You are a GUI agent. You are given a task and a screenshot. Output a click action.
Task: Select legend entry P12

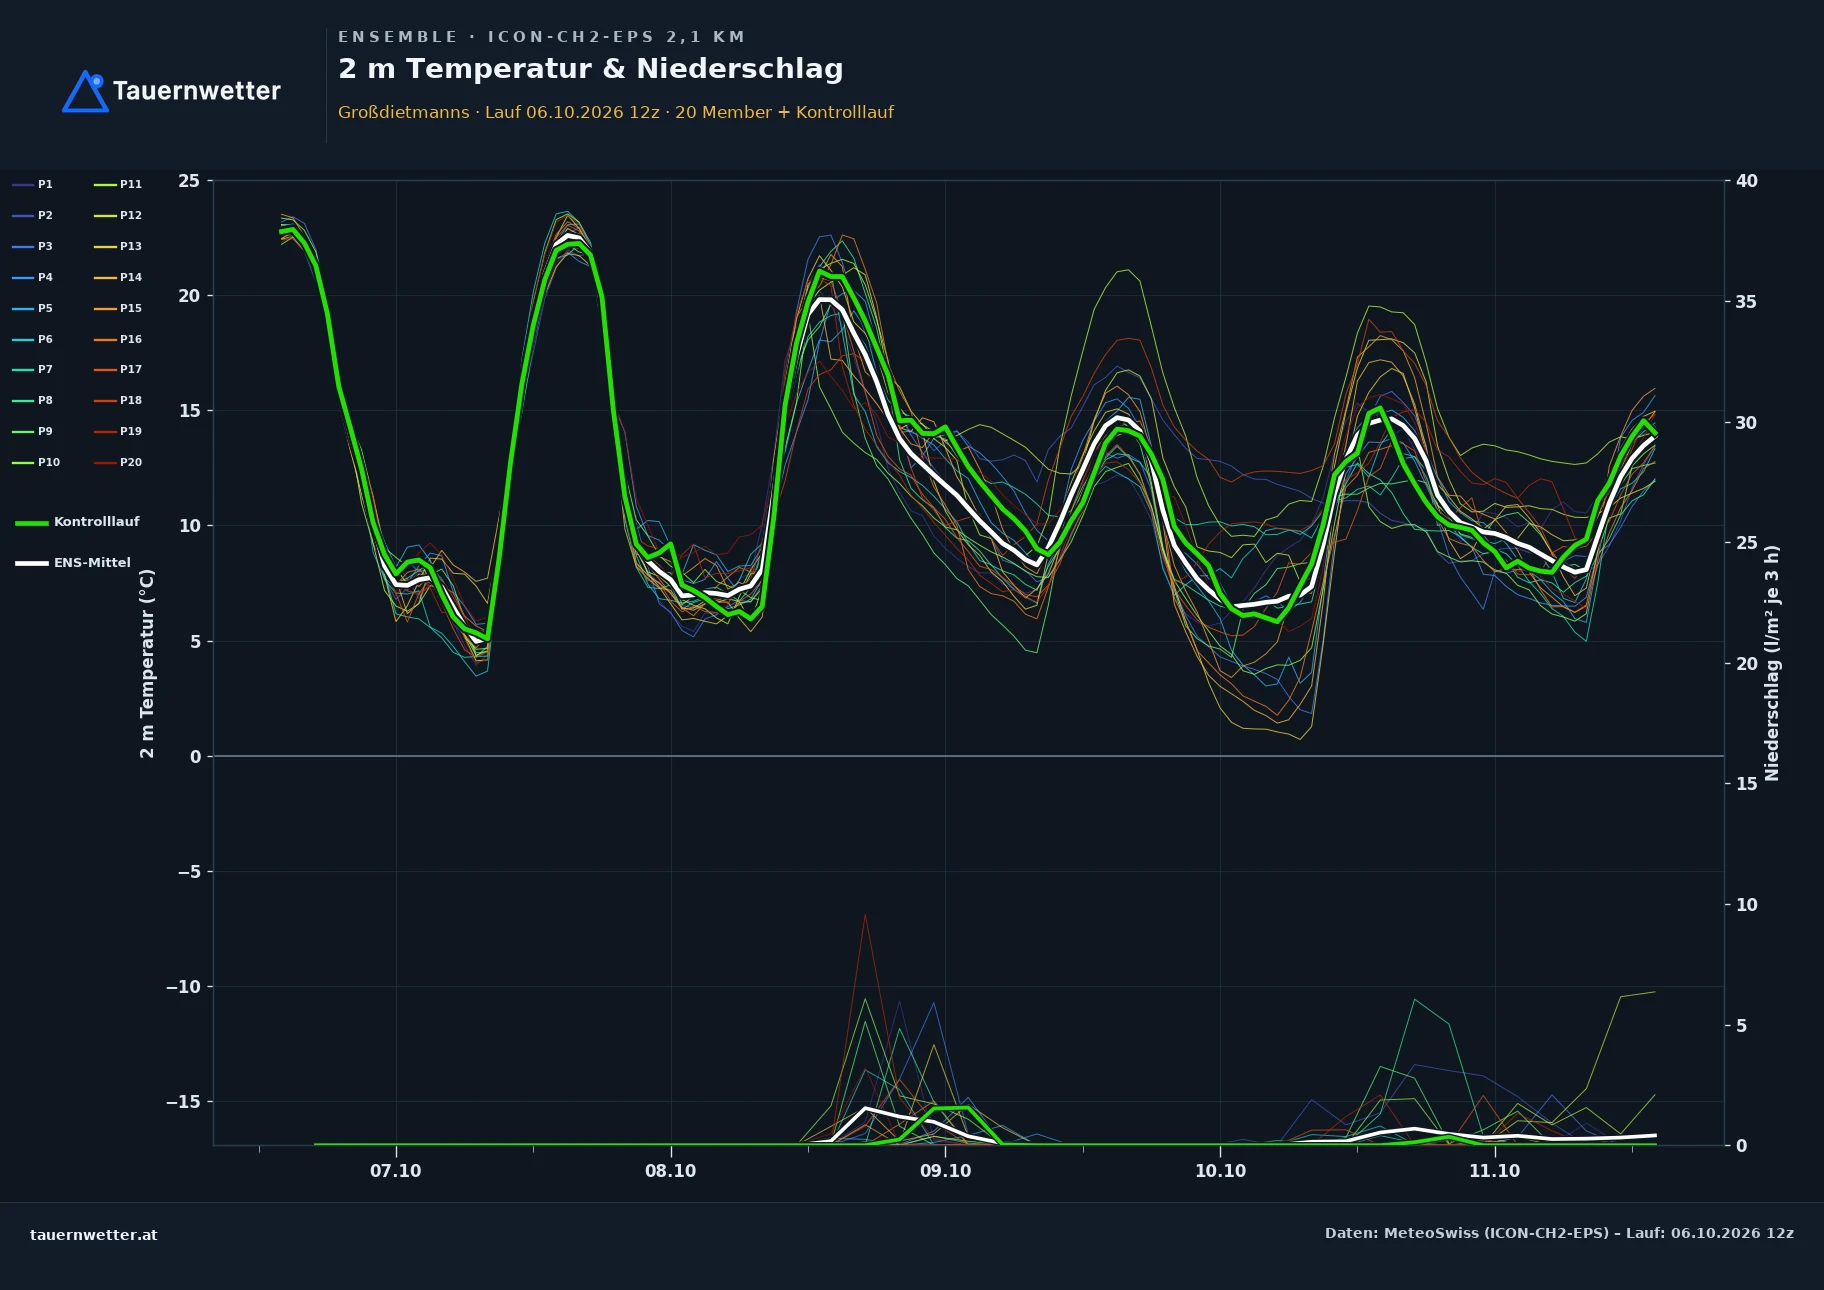coord(118,215)
